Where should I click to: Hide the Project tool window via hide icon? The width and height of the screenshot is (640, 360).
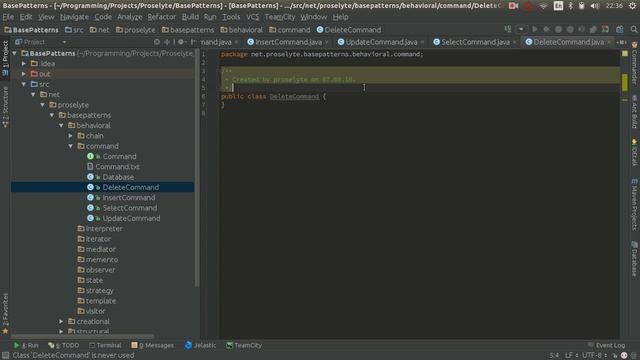(x=193, y=42)
